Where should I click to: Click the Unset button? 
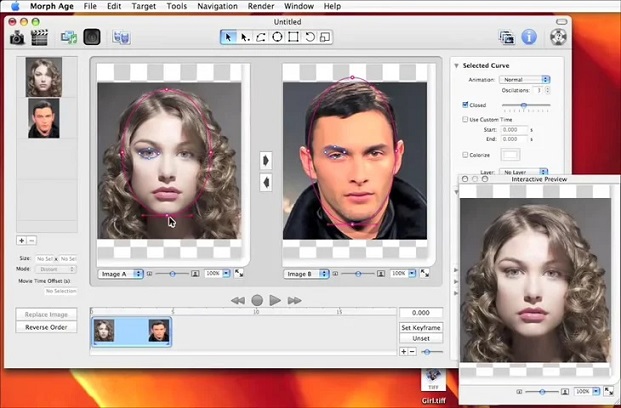click(x=421, y=338)
